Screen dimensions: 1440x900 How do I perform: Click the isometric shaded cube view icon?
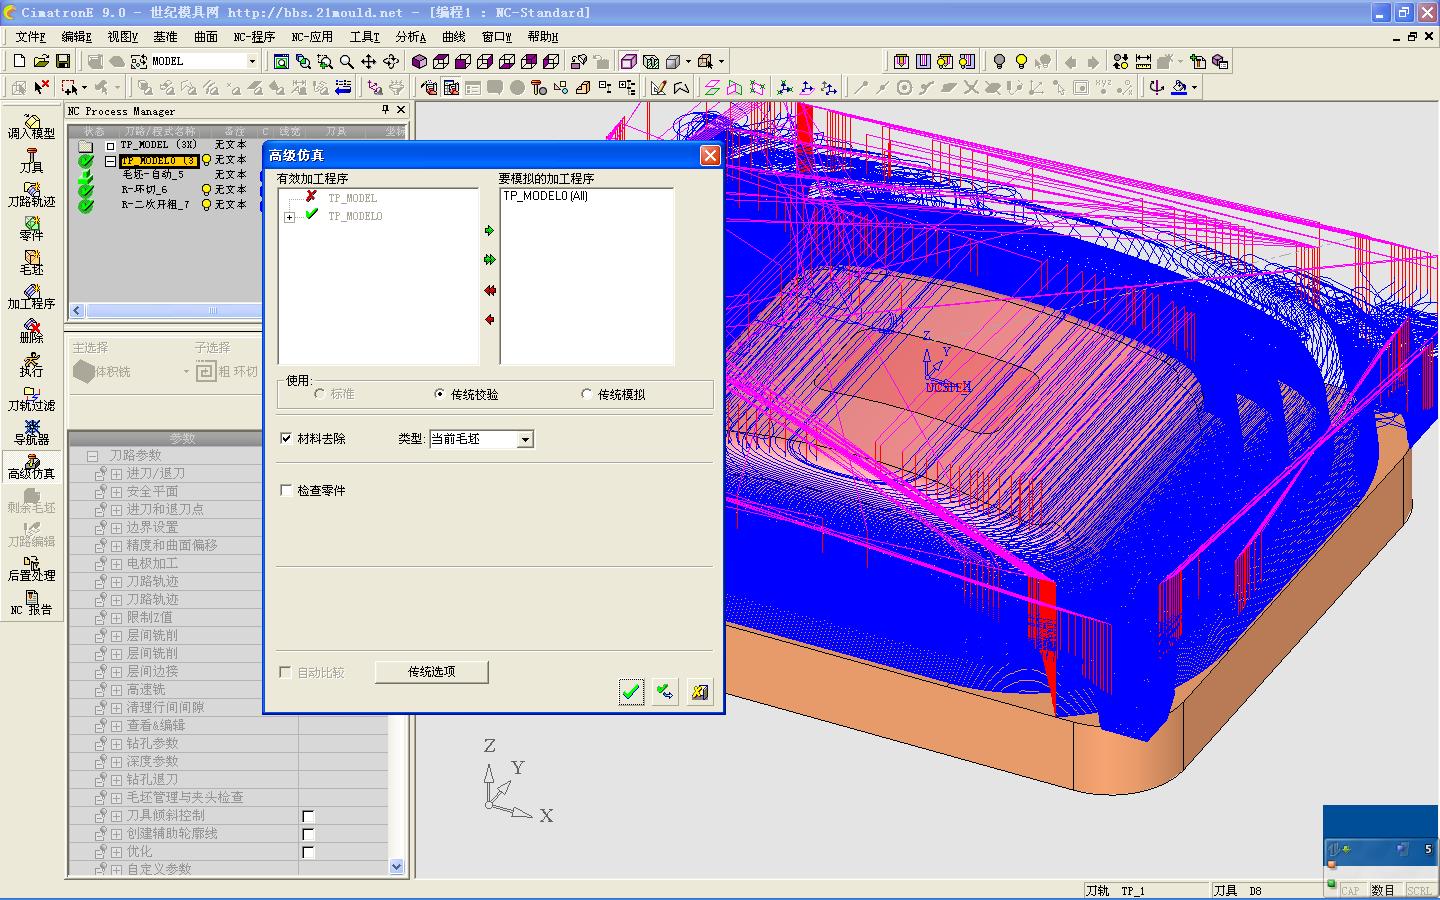pyautogui.click(x=419, y=61)
